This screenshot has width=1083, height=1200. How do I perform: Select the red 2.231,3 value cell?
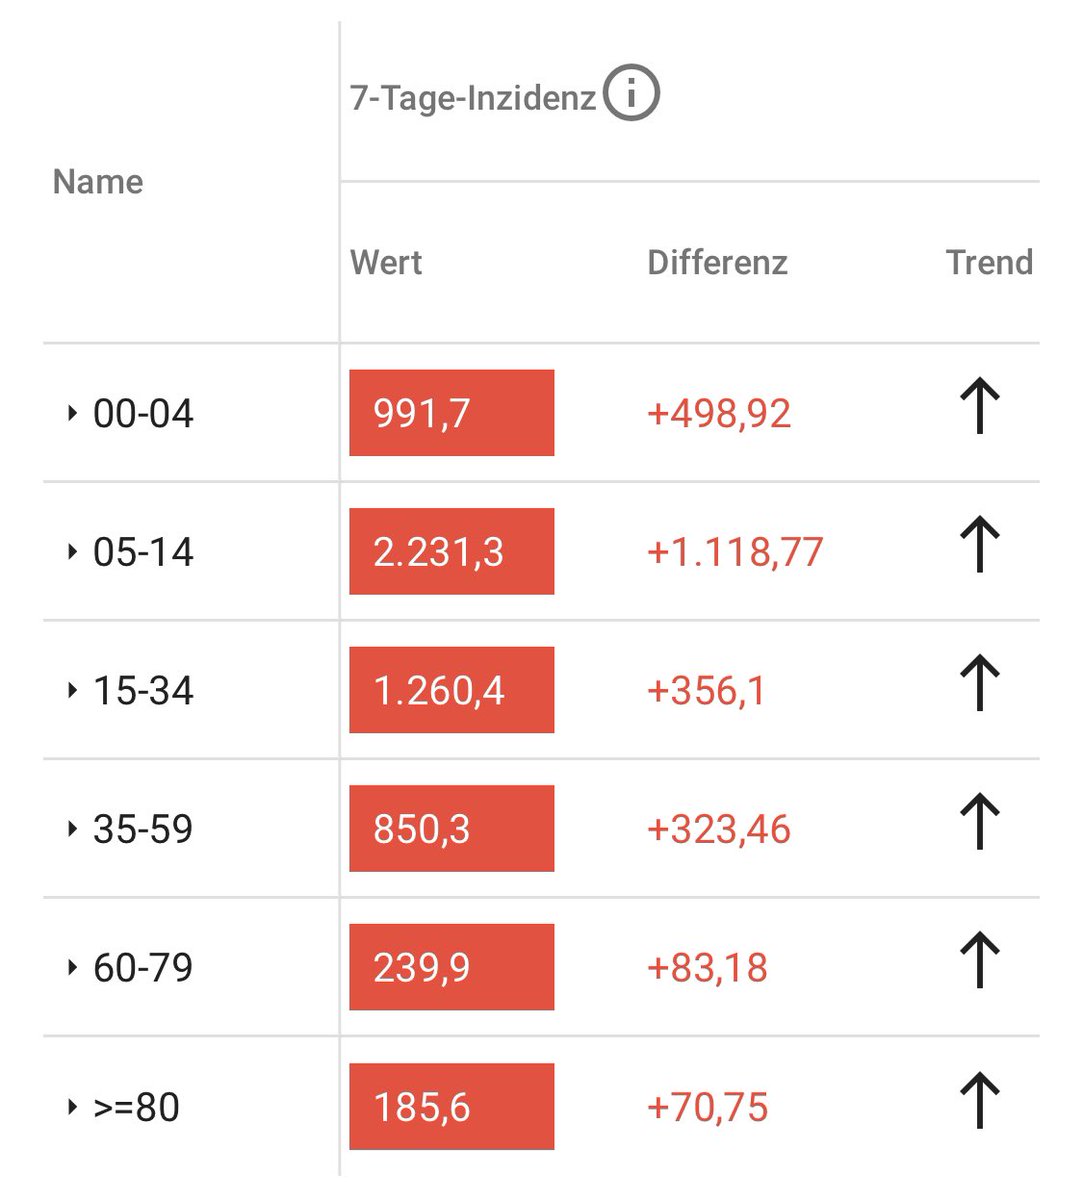pos(452,551)
